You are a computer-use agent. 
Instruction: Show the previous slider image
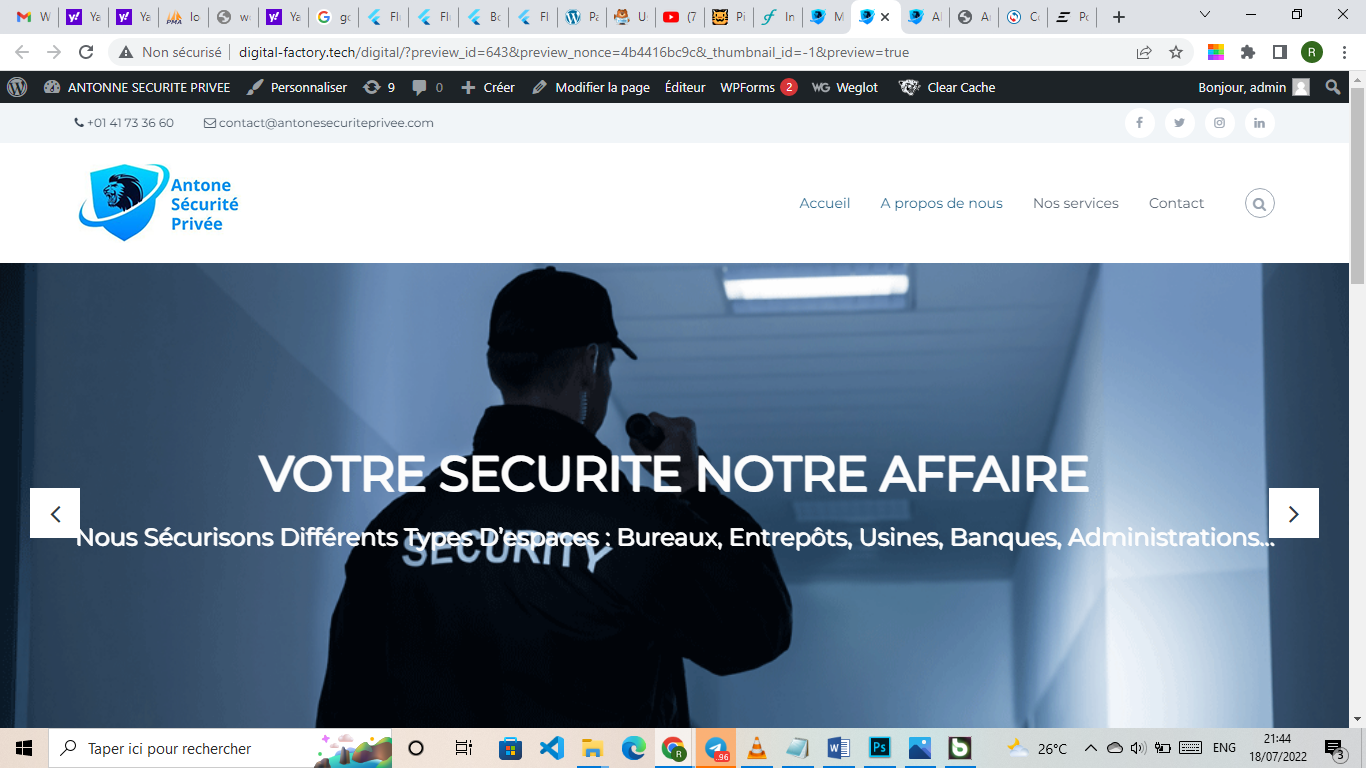55,513
